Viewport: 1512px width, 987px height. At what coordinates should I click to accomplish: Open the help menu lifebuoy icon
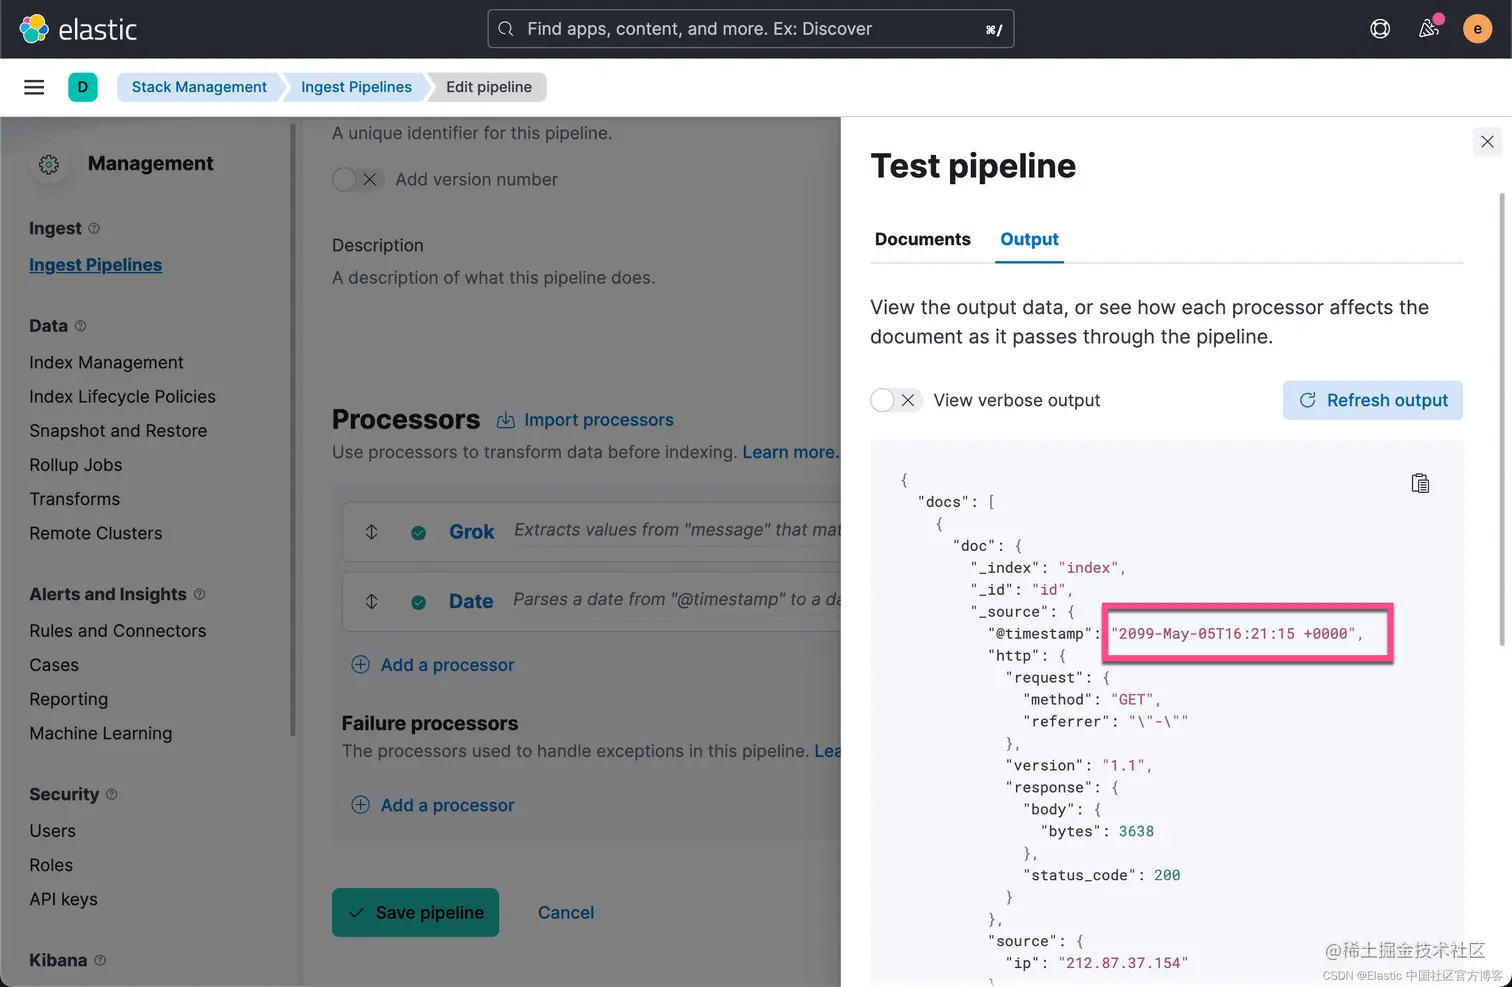click(x=1380, y=29)
